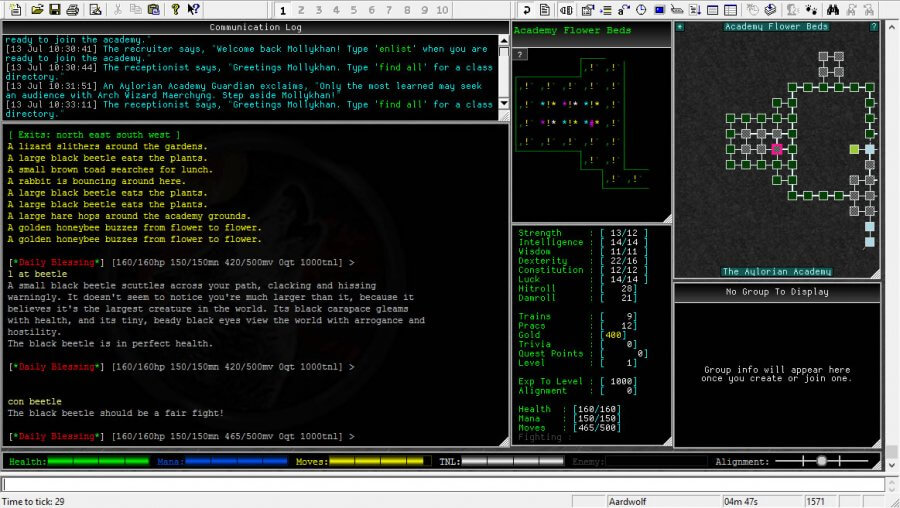Click the clock timers icon

[x=640, y=10]
